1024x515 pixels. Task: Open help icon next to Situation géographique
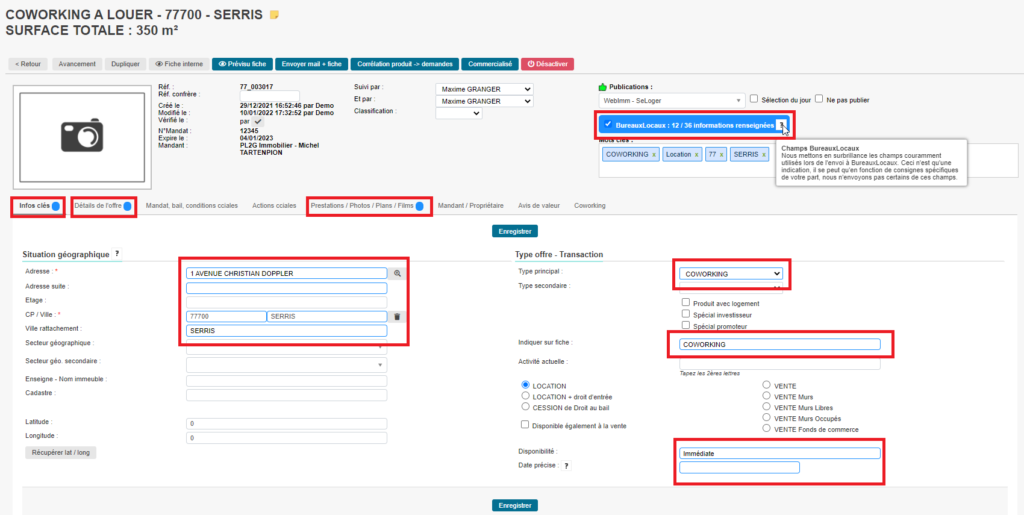(x=117, y=255)
